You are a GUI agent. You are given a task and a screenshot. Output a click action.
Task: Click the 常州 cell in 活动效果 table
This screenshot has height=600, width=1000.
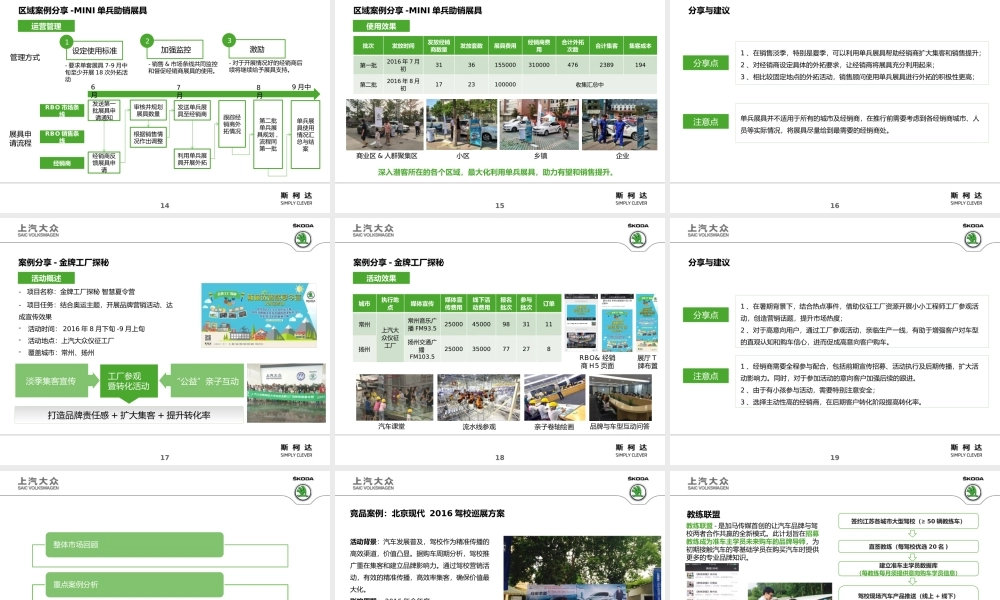(364, 325)
